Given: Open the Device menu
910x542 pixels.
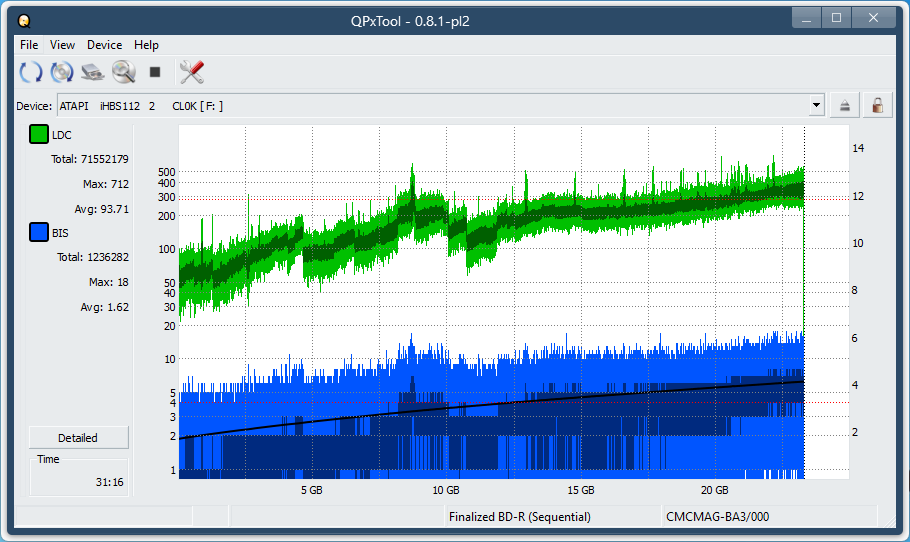Looking at the screenshot, I should pyautogui.click(x=104, y=45).
